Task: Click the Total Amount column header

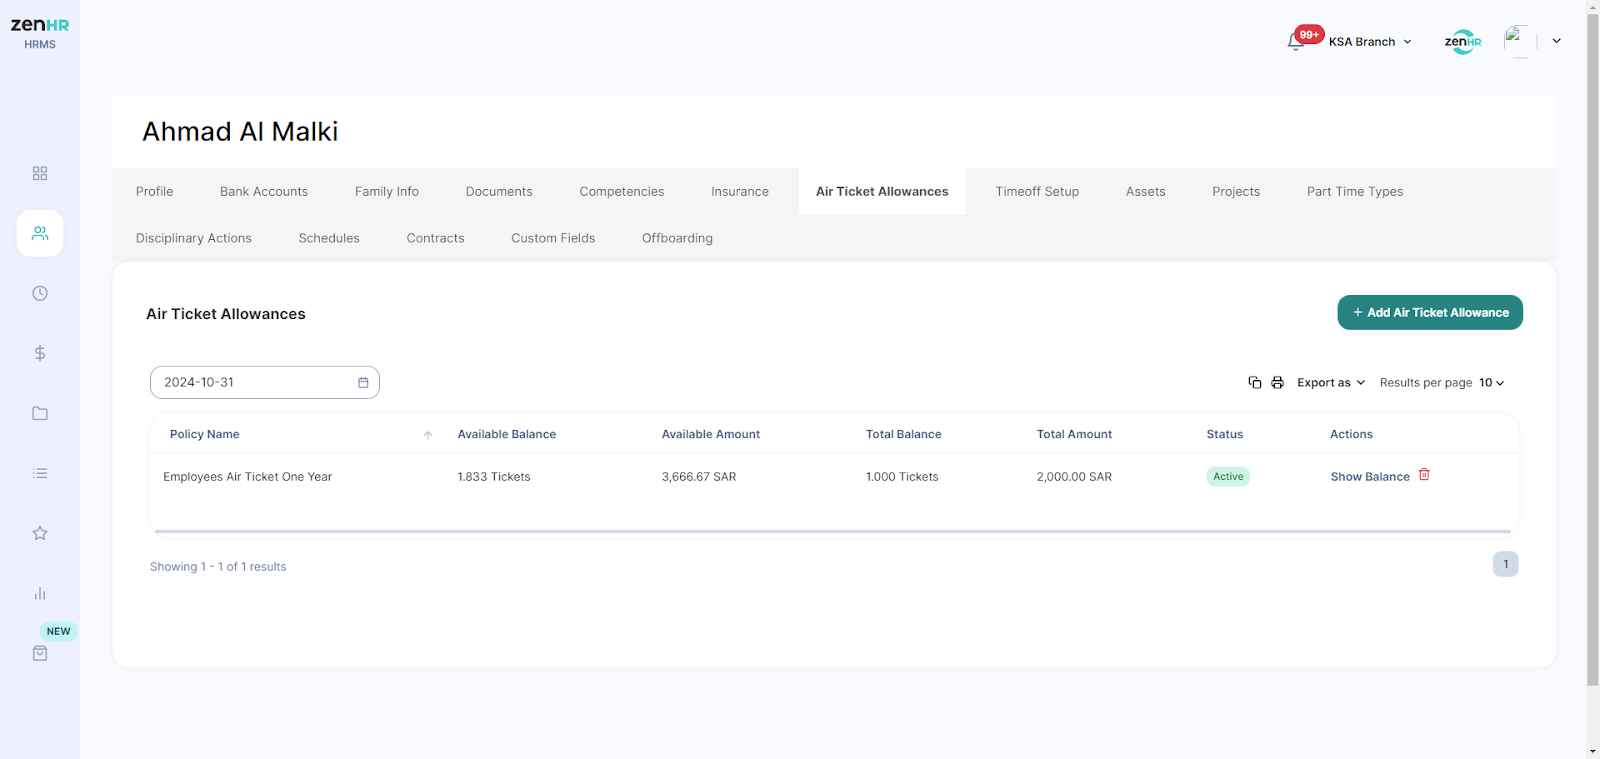Action: click(x=1074, y=434)
